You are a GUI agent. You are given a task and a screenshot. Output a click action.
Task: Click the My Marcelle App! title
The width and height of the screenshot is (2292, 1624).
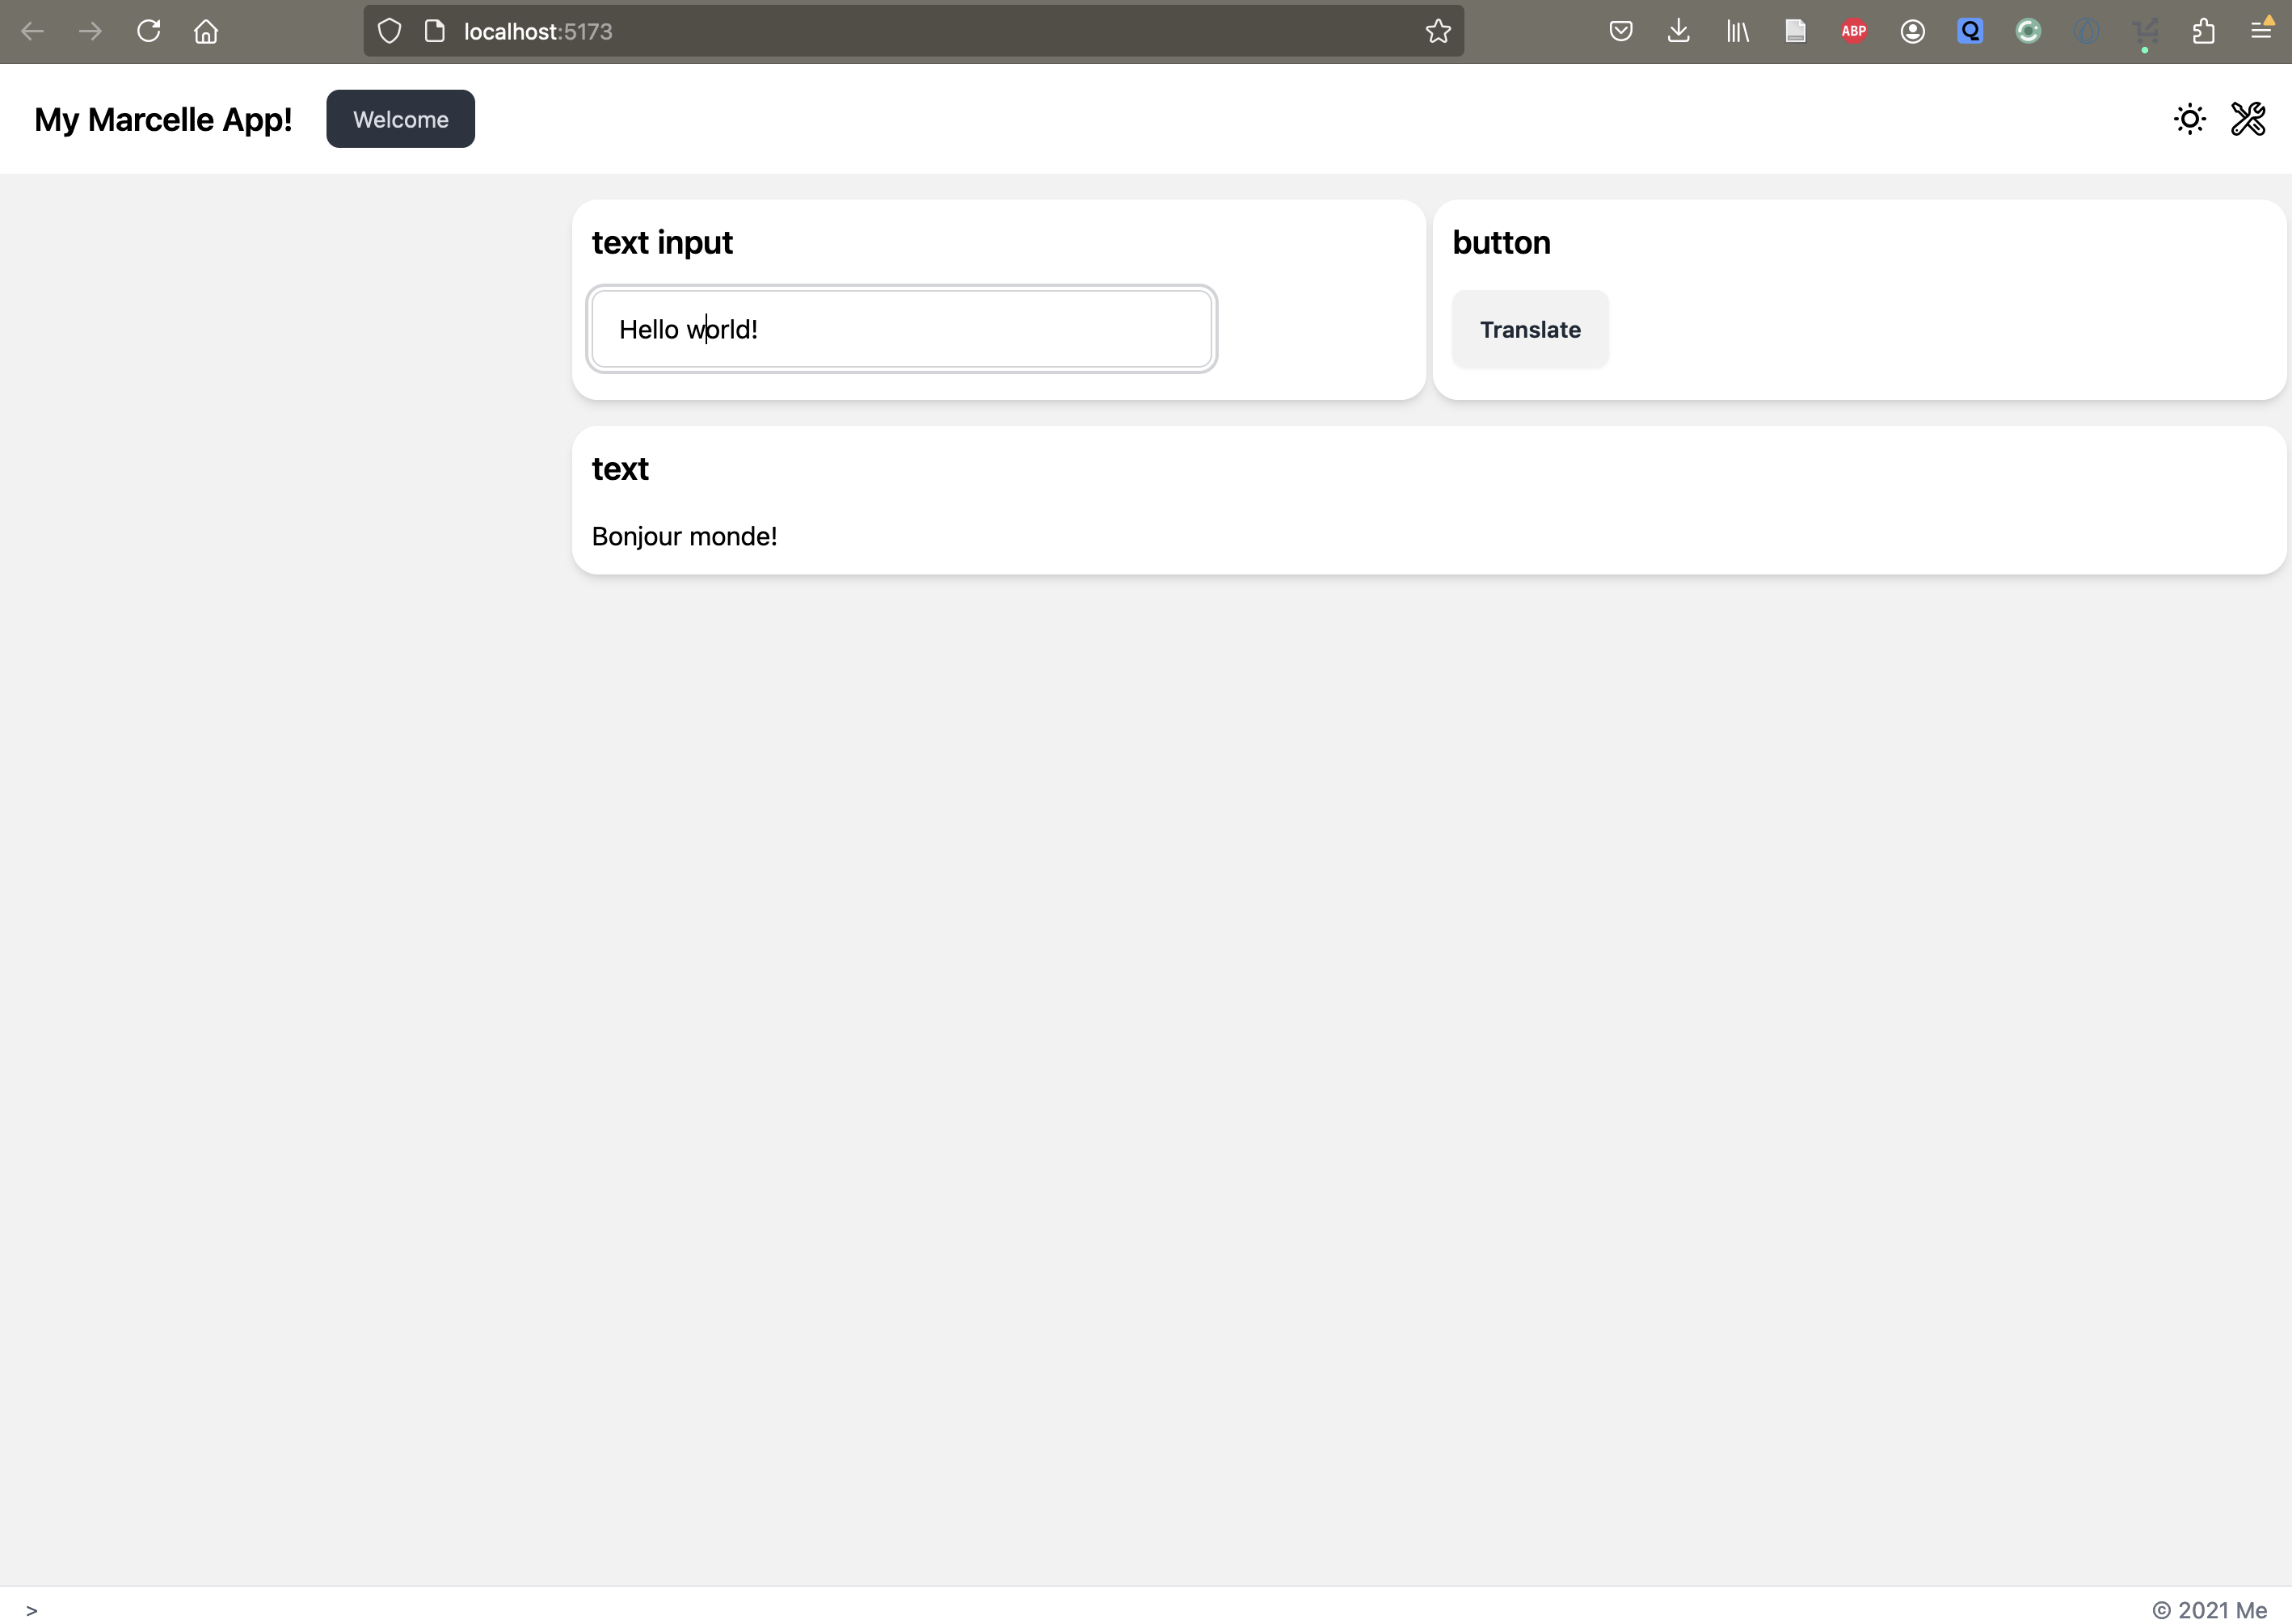point(163,119)
